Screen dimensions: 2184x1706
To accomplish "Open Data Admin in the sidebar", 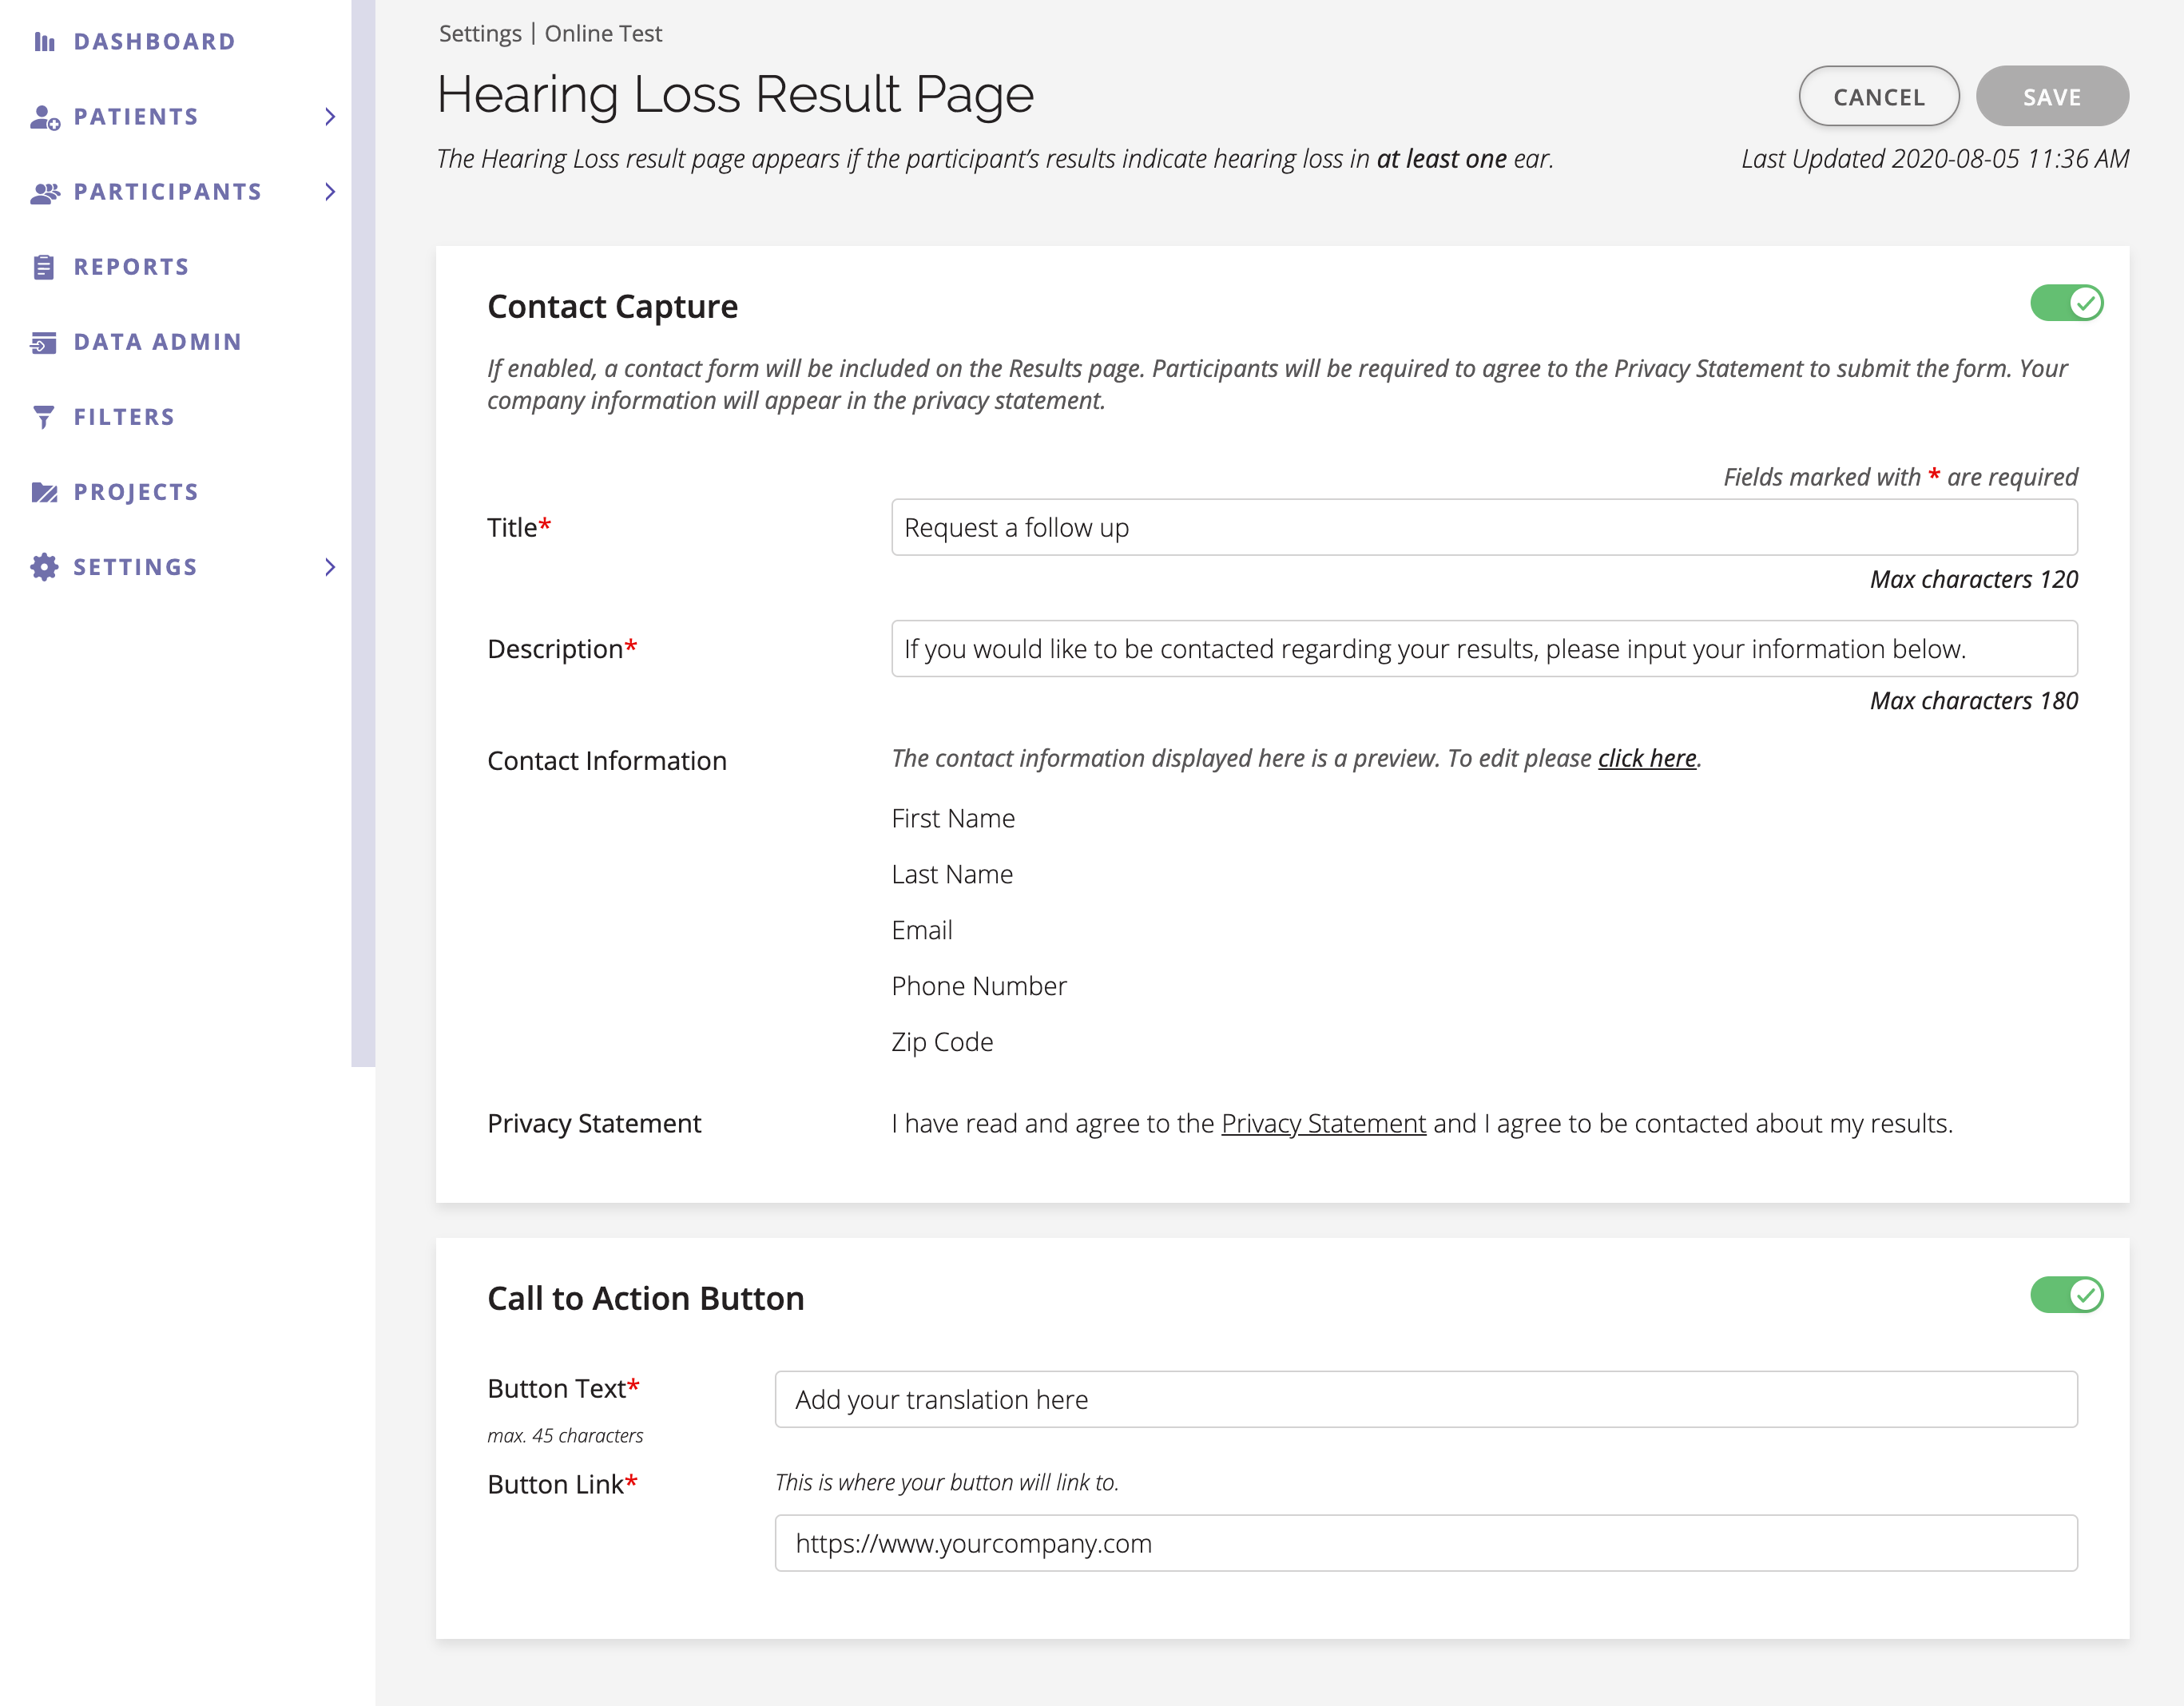I will tap(158, 342).
